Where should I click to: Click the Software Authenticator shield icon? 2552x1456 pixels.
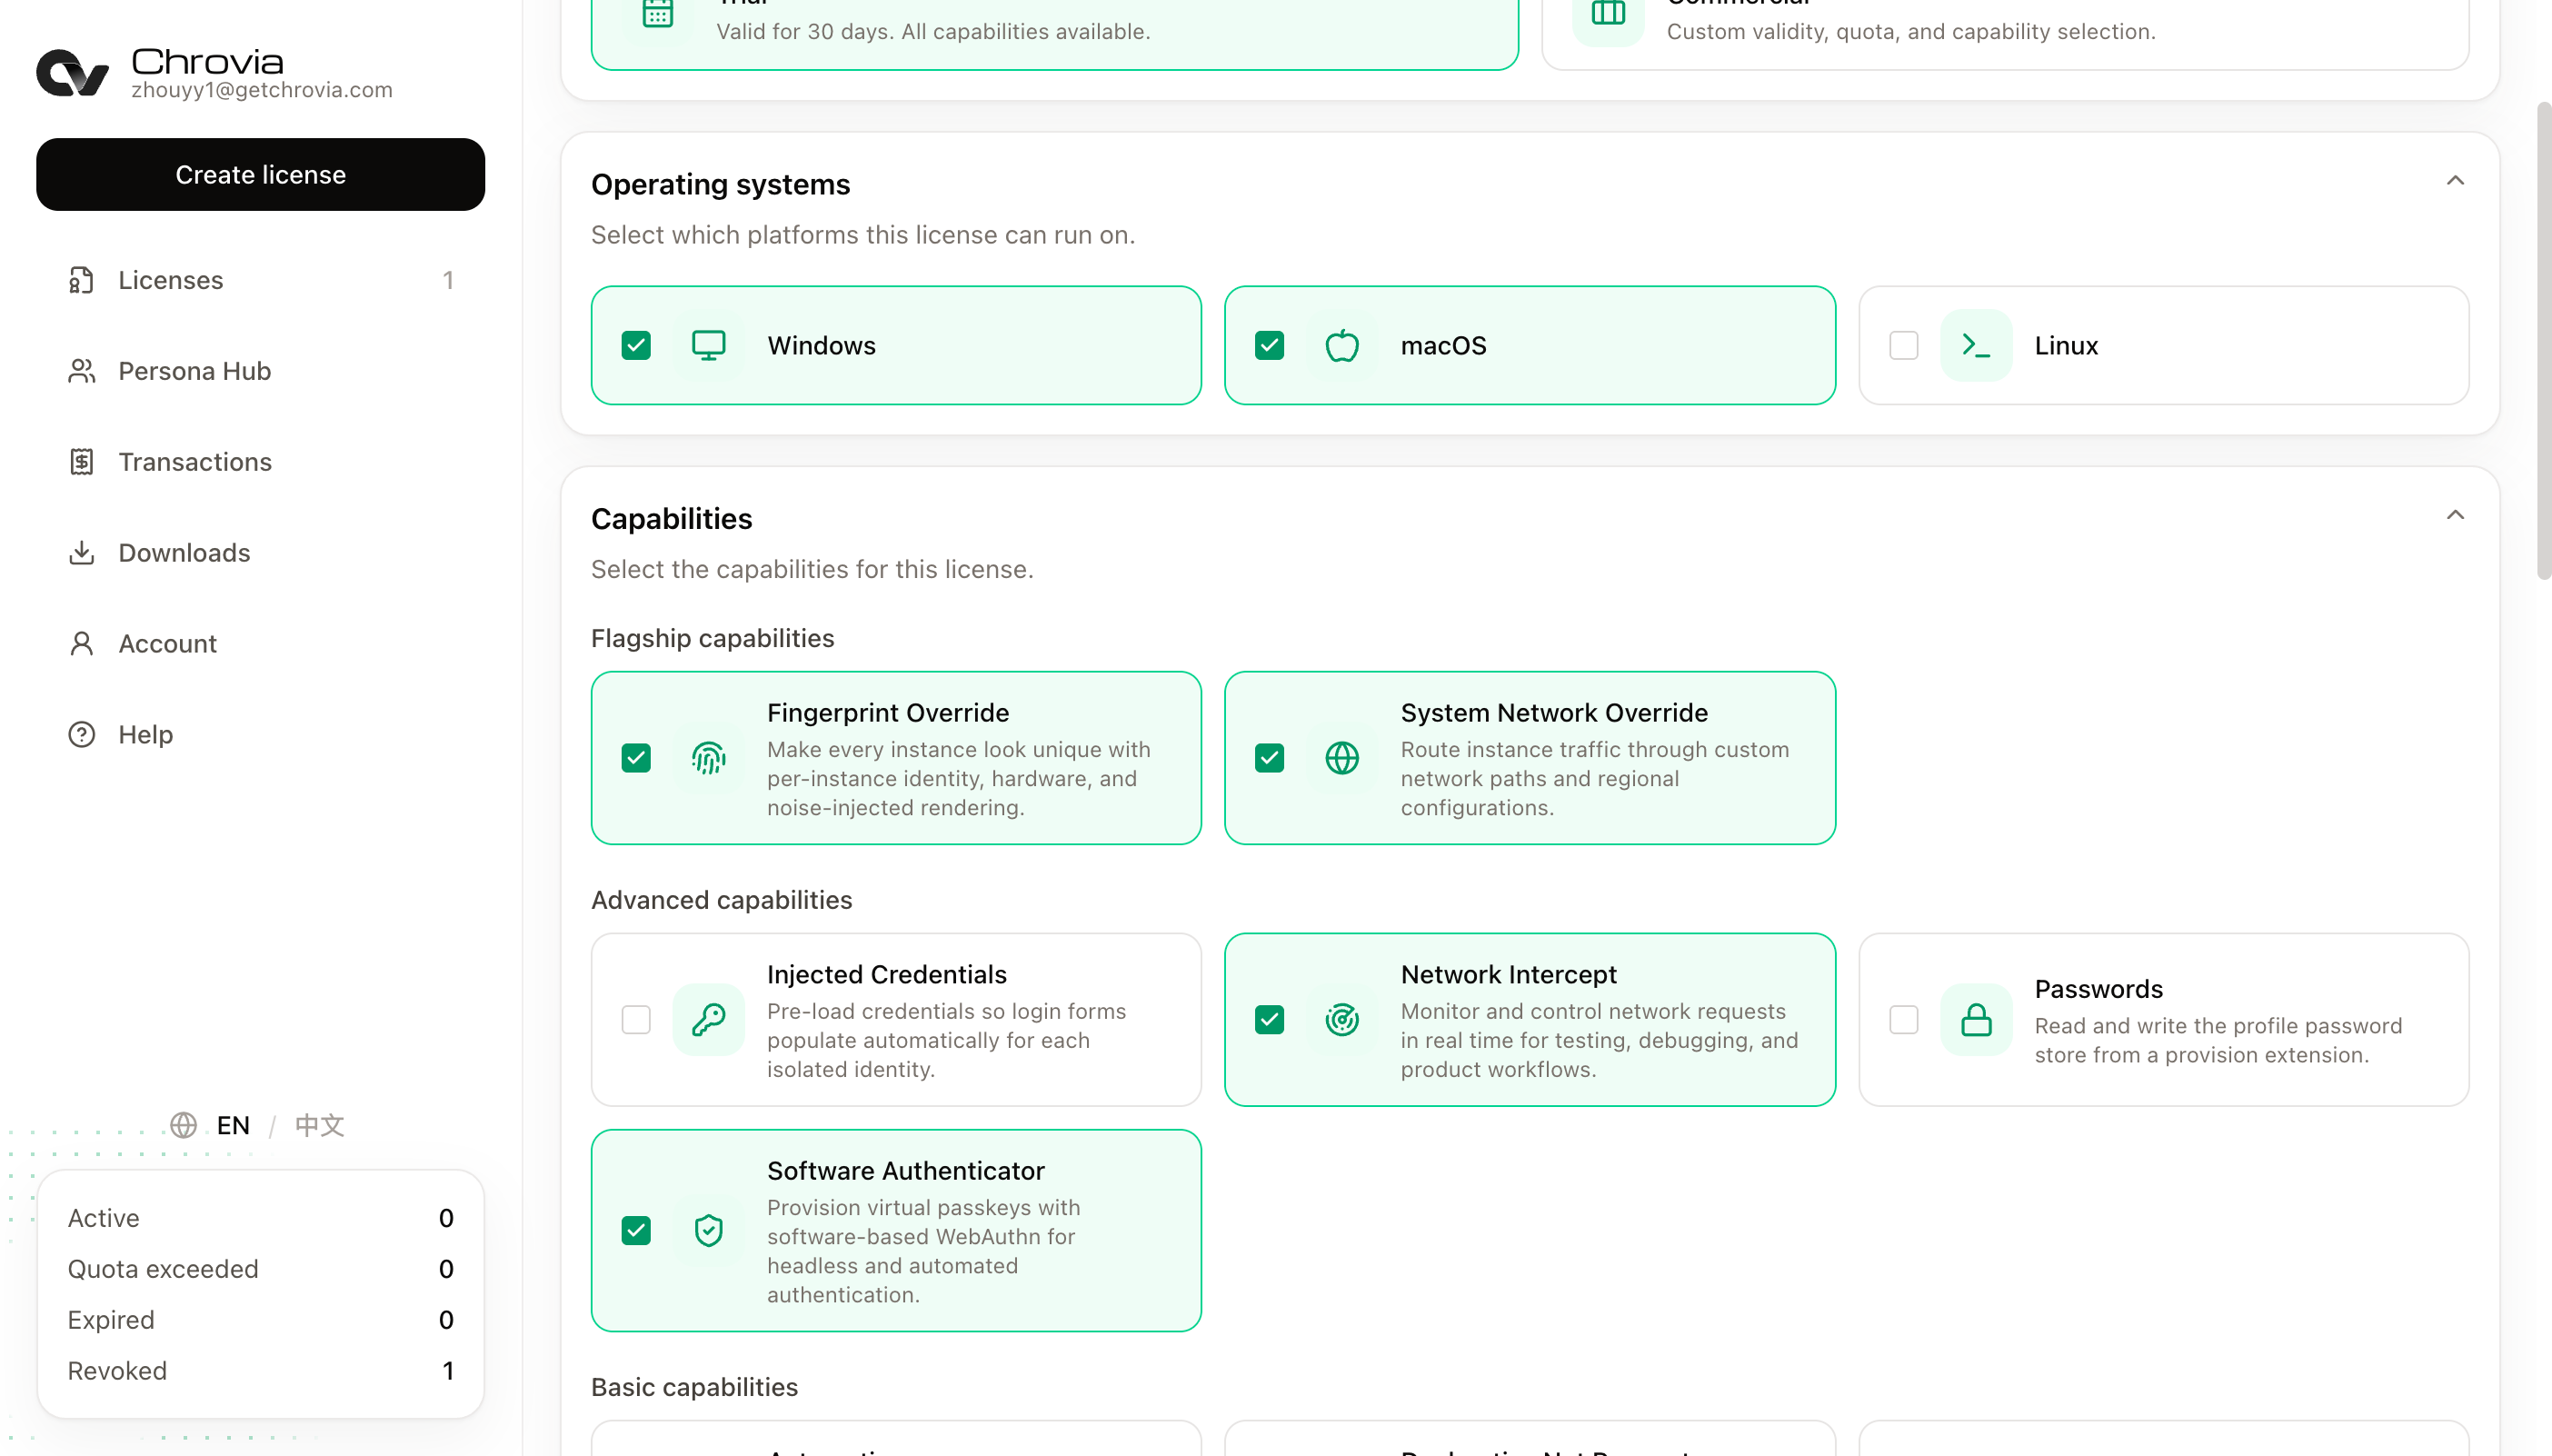pyautogui.click(x=709, y=1231)
